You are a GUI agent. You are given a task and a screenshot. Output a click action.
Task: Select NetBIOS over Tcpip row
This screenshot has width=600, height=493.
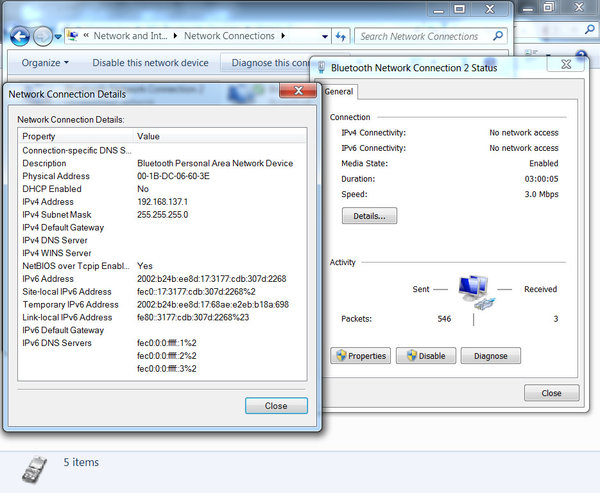point(162,266)
